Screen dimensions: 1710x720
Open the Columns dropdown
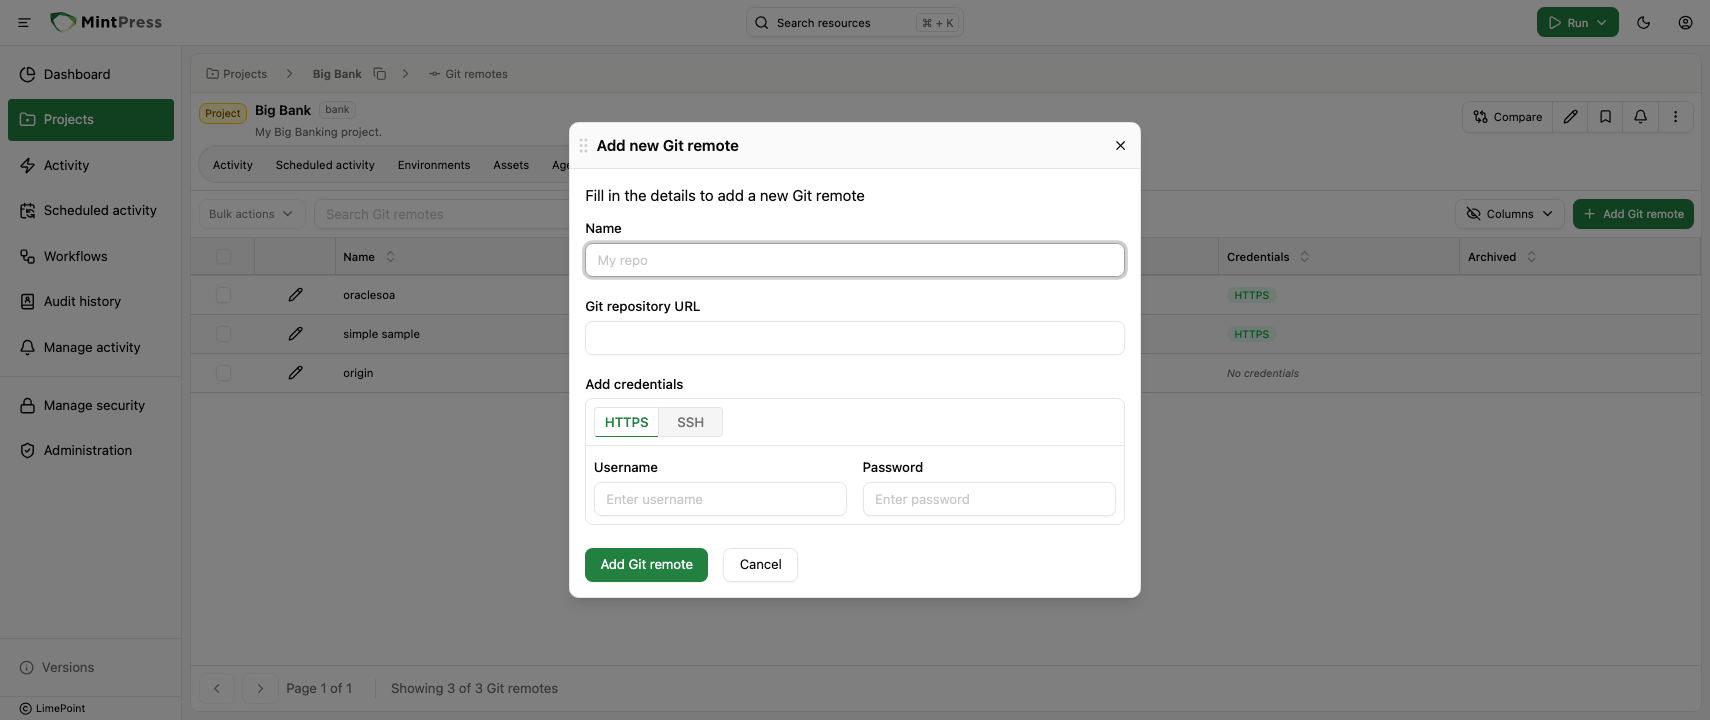1509,214
